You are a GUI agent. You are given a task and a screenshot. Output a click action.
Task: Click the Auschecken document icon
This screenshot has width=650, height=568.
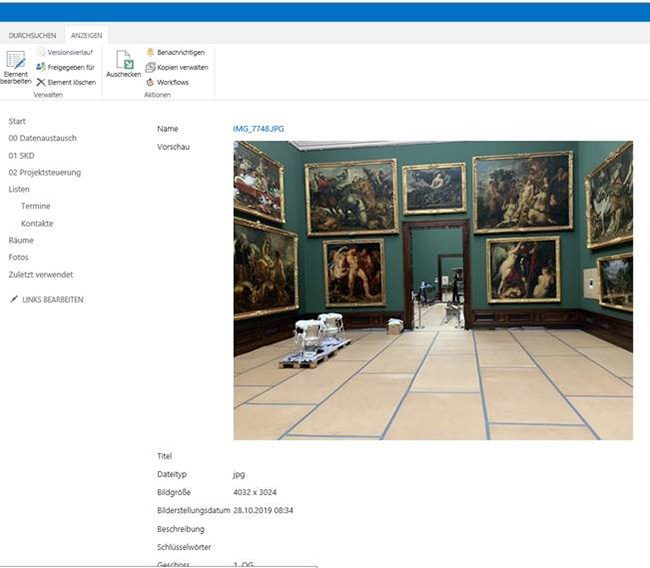point(124,60)
